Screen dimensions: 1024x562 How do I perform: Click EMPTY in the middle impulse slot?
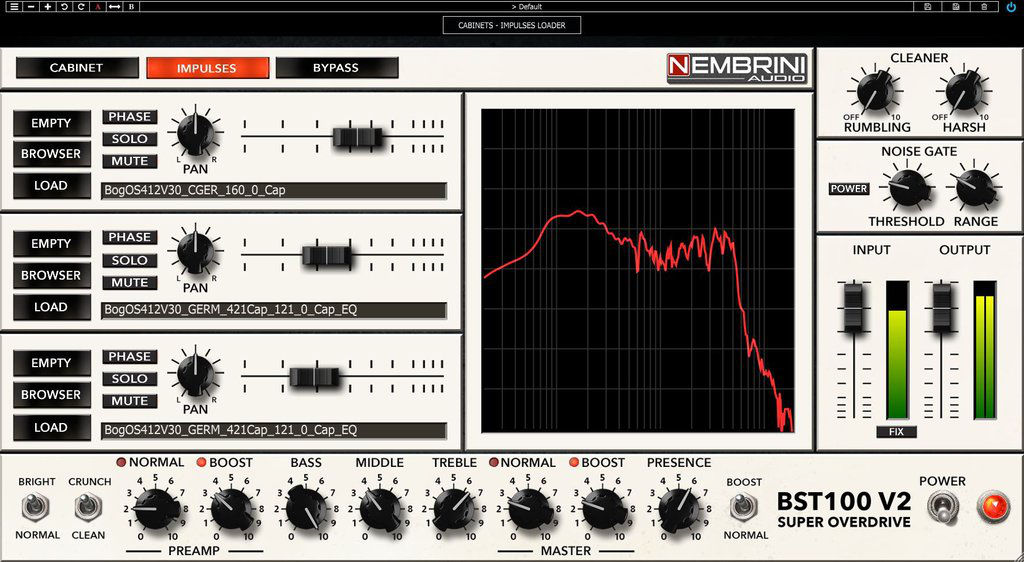[x=52, y=243]
